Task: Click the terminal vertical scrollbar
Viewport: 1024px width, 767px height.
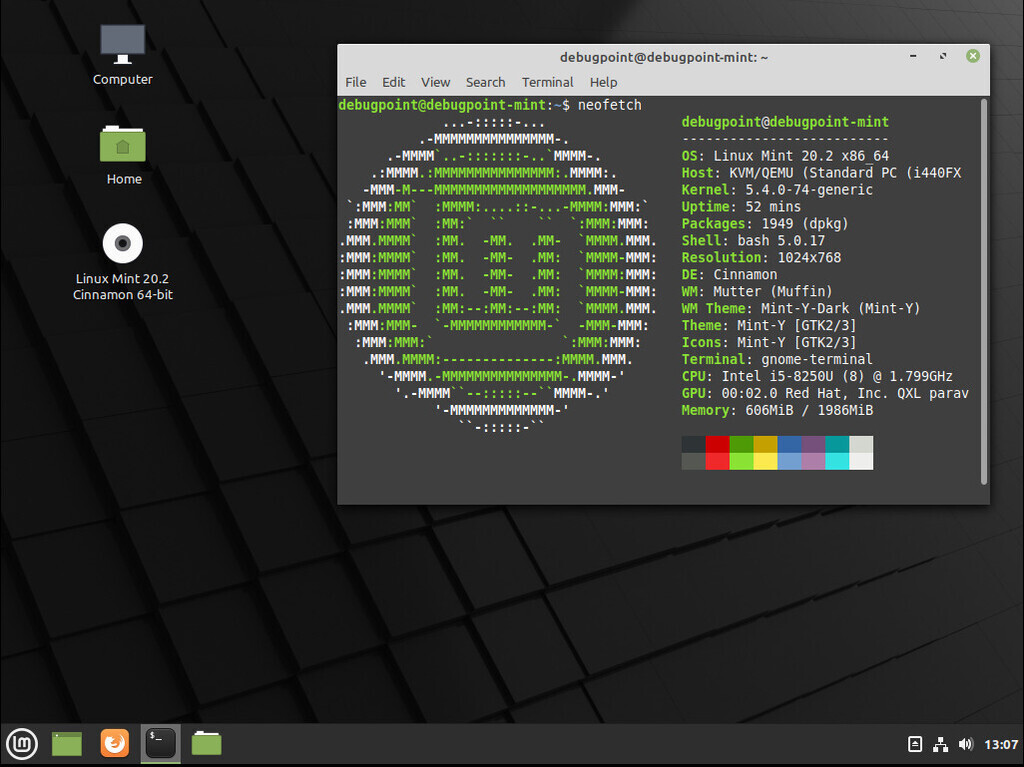Action: click(x=984, y=291)
